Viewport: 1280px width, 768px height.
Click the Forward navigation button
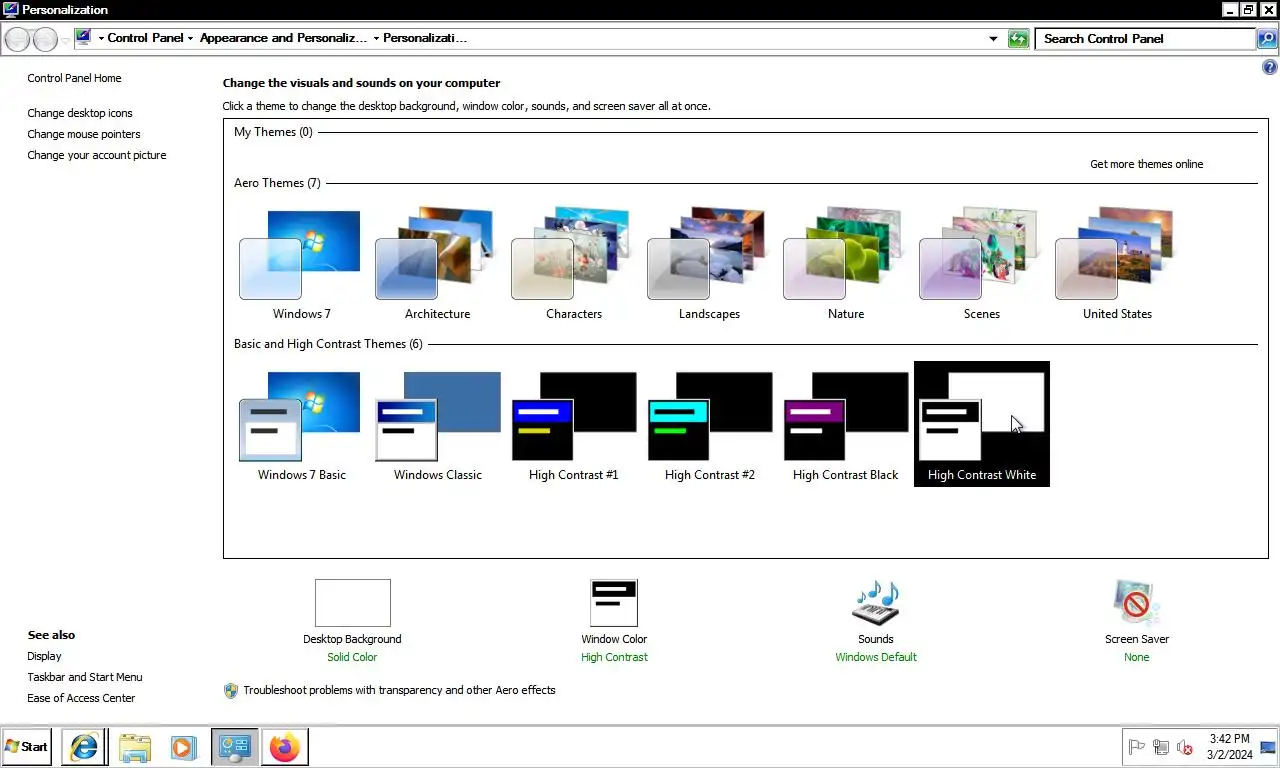(x=44, y=39)
